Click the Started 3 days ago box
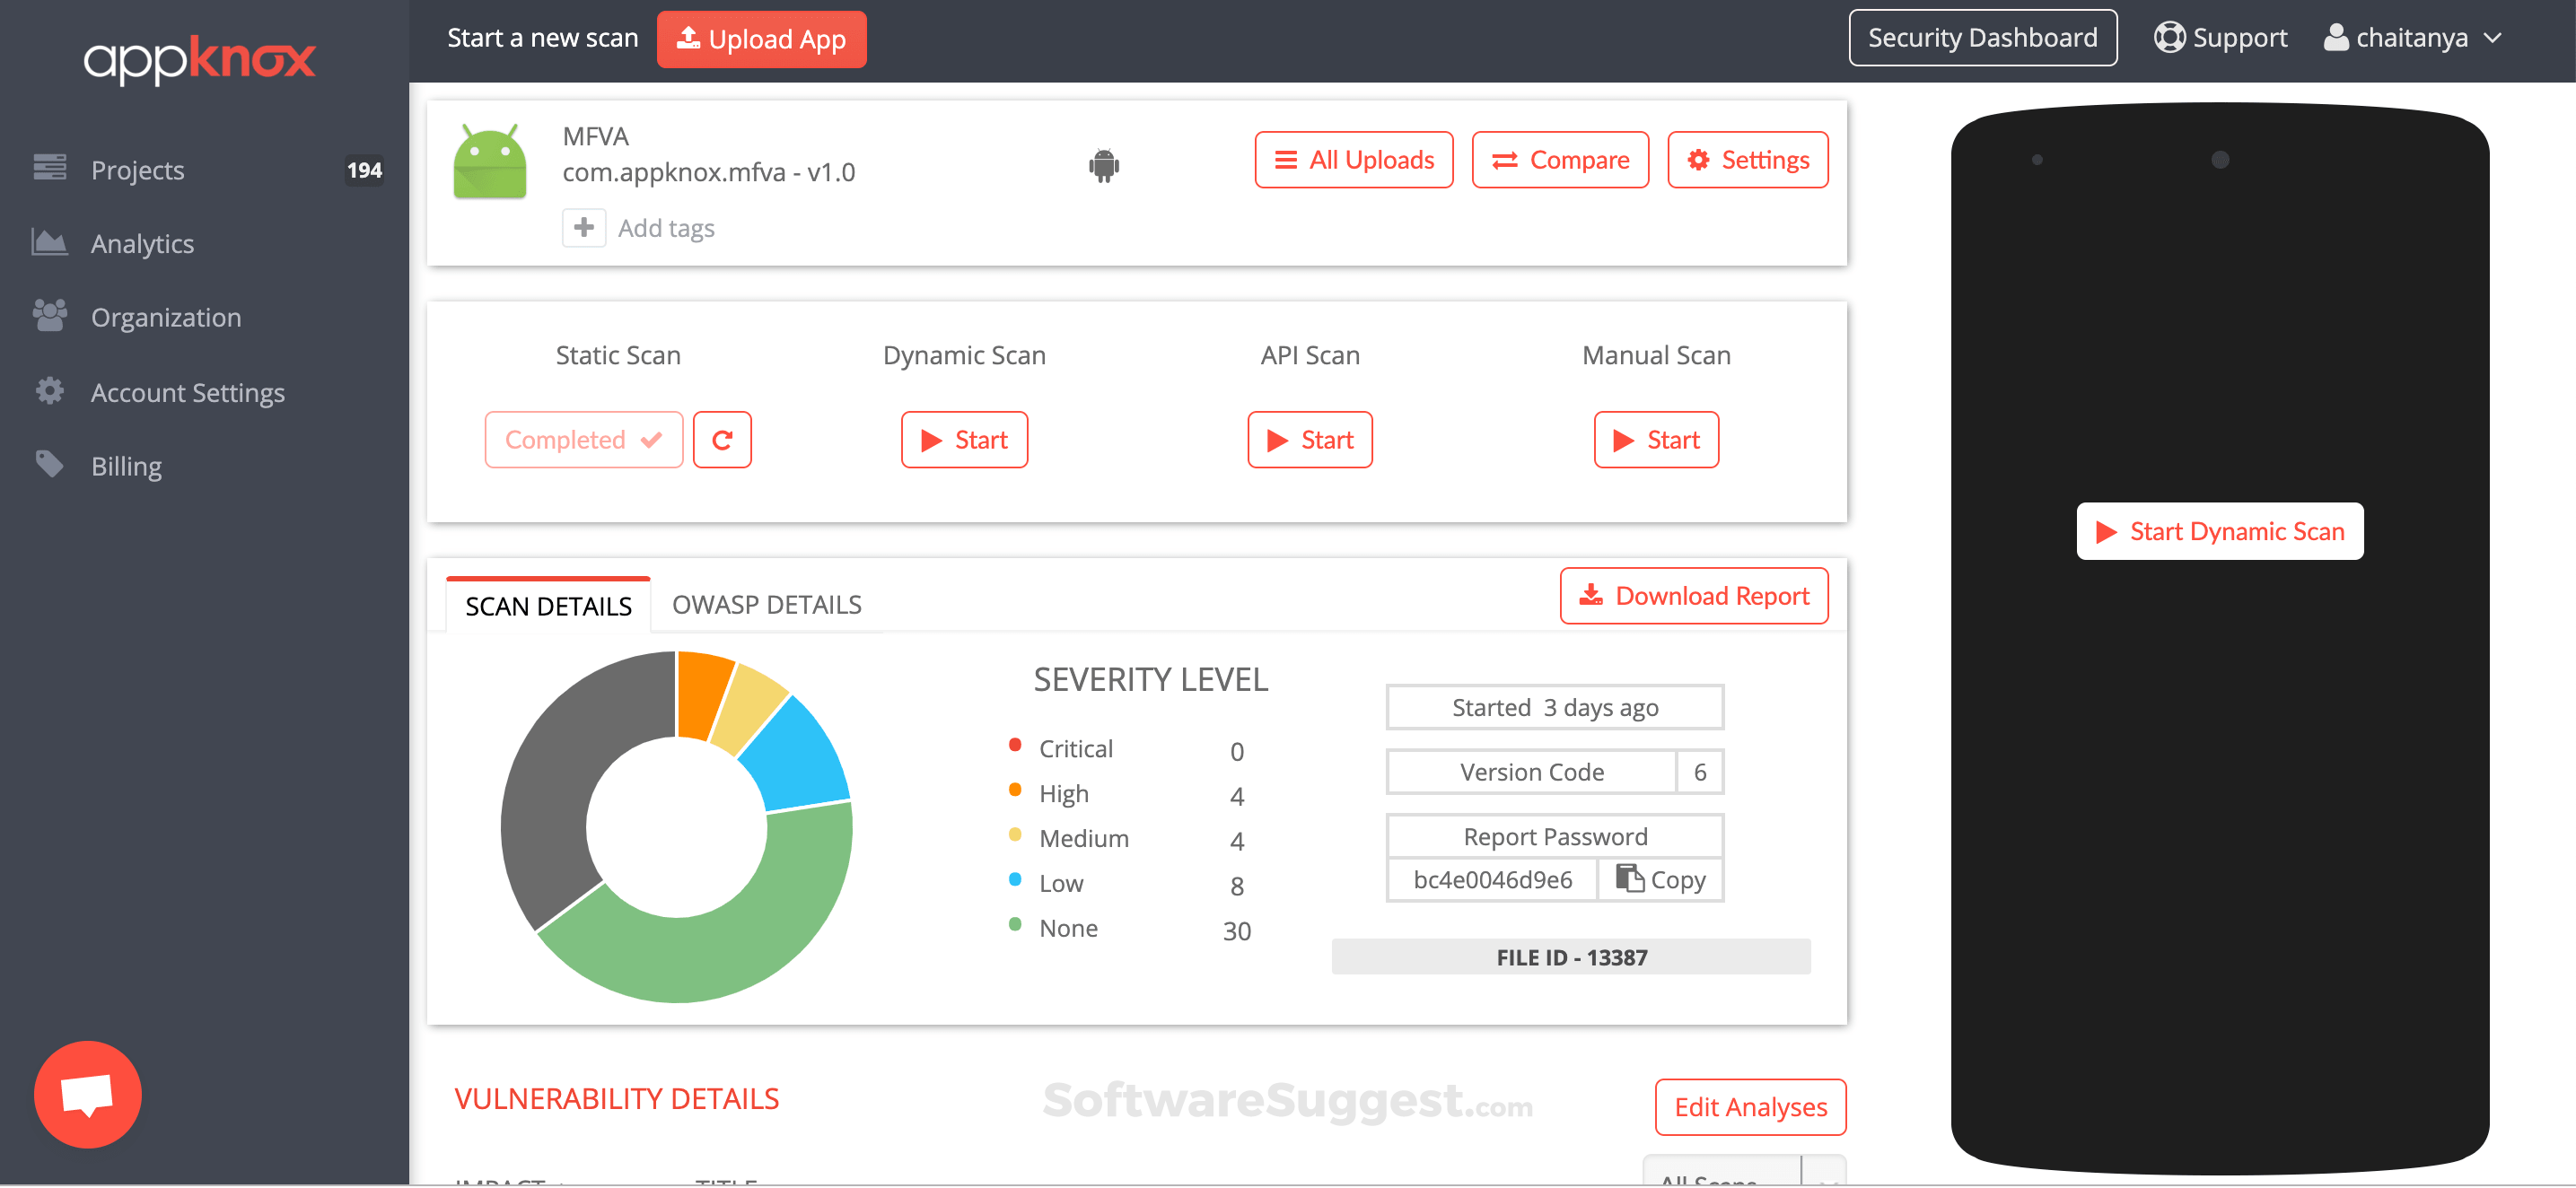 [1554, 708]
